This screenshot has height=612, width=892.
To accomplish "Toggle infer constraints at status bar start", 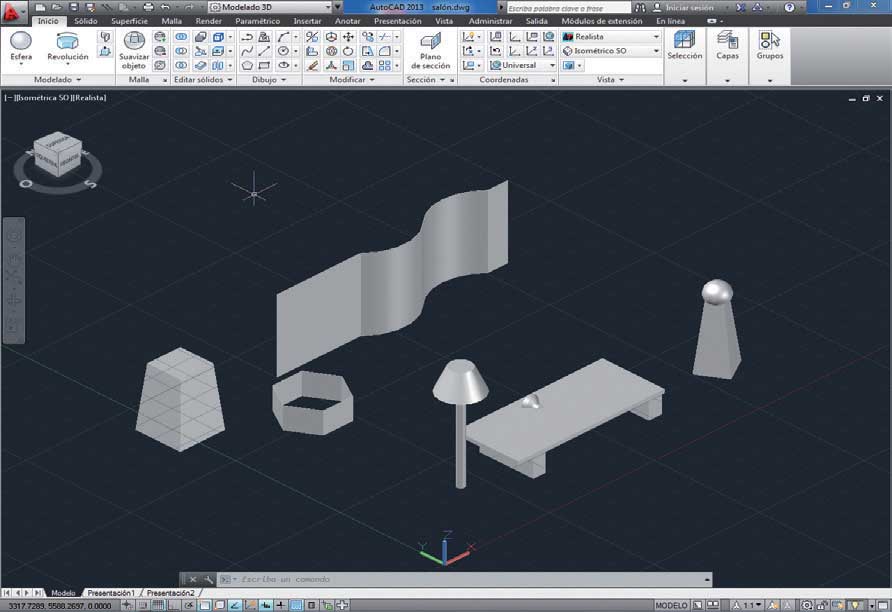I will click(x=128, y=606).
